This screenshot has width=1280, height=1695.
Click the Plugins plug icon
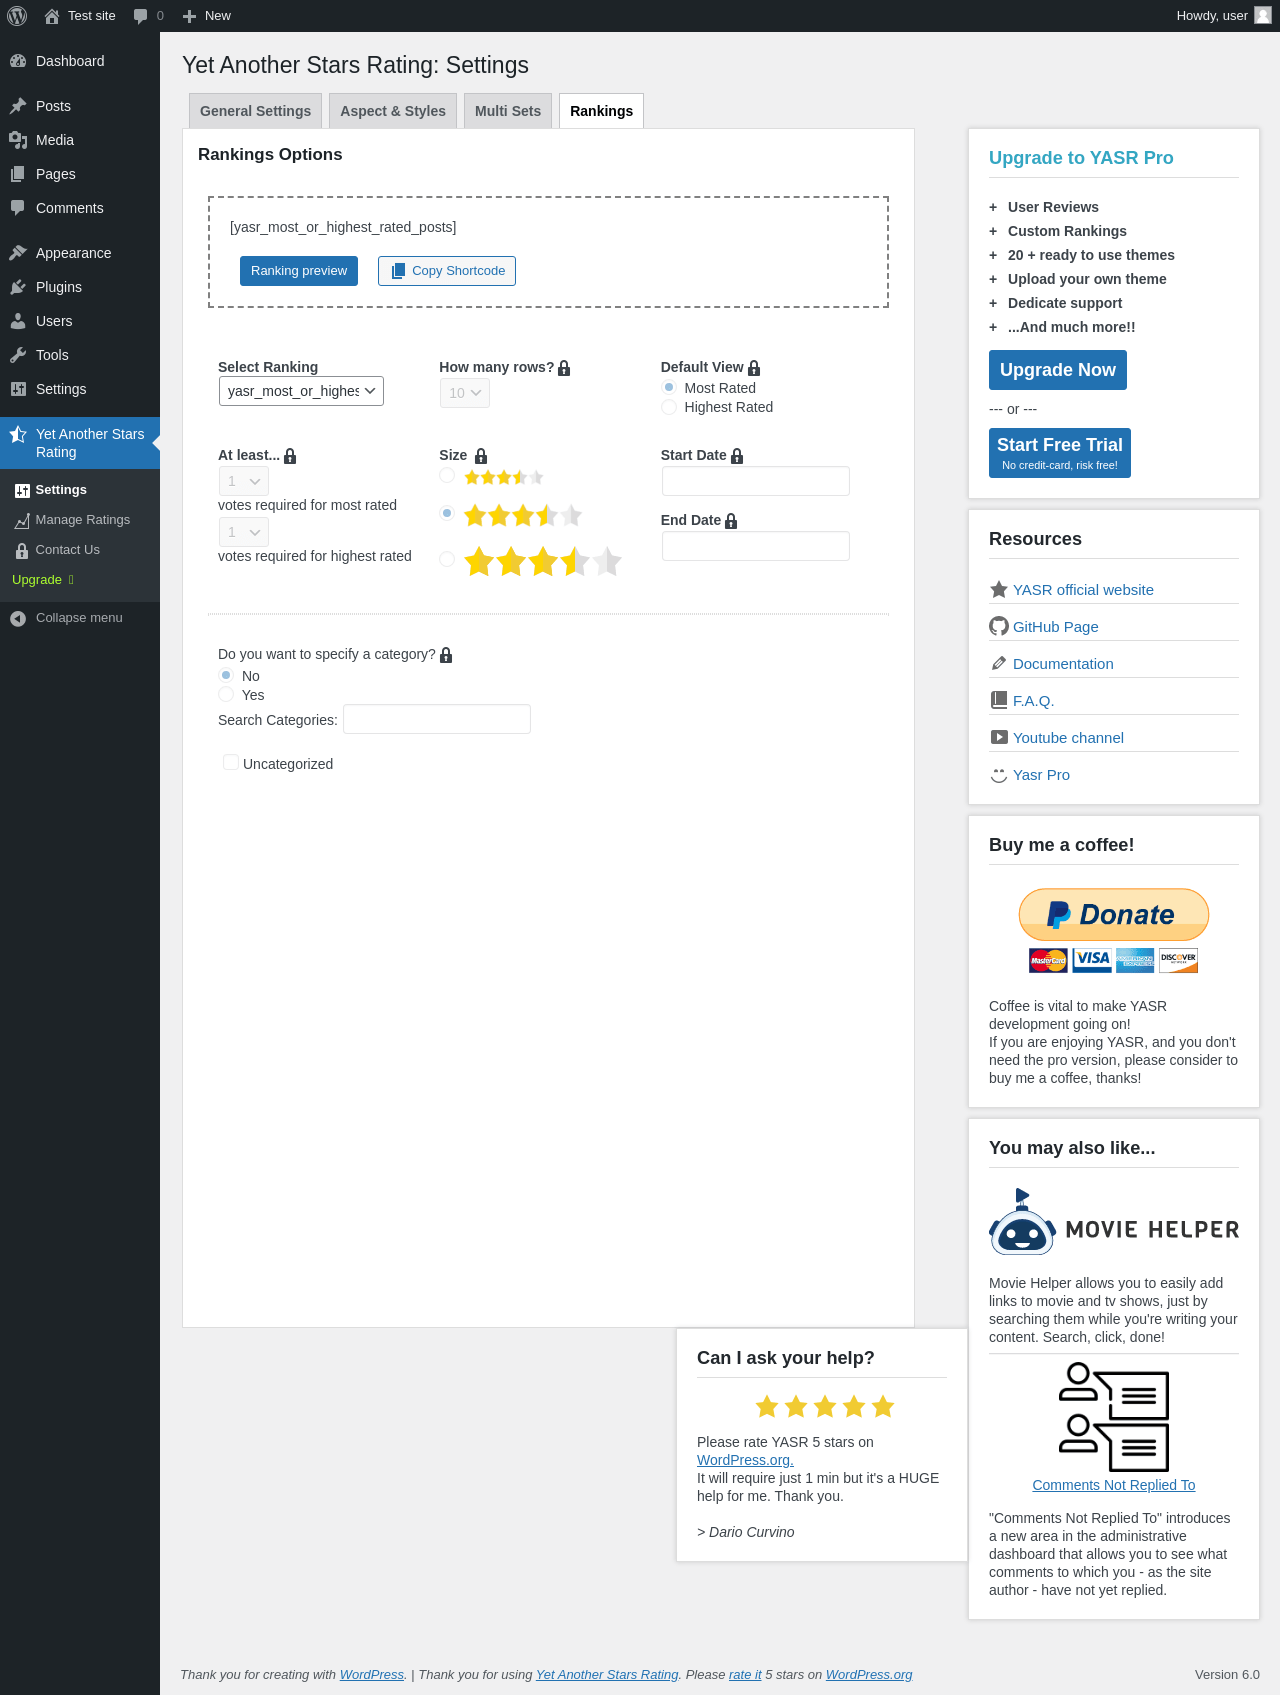pos(18,287)
